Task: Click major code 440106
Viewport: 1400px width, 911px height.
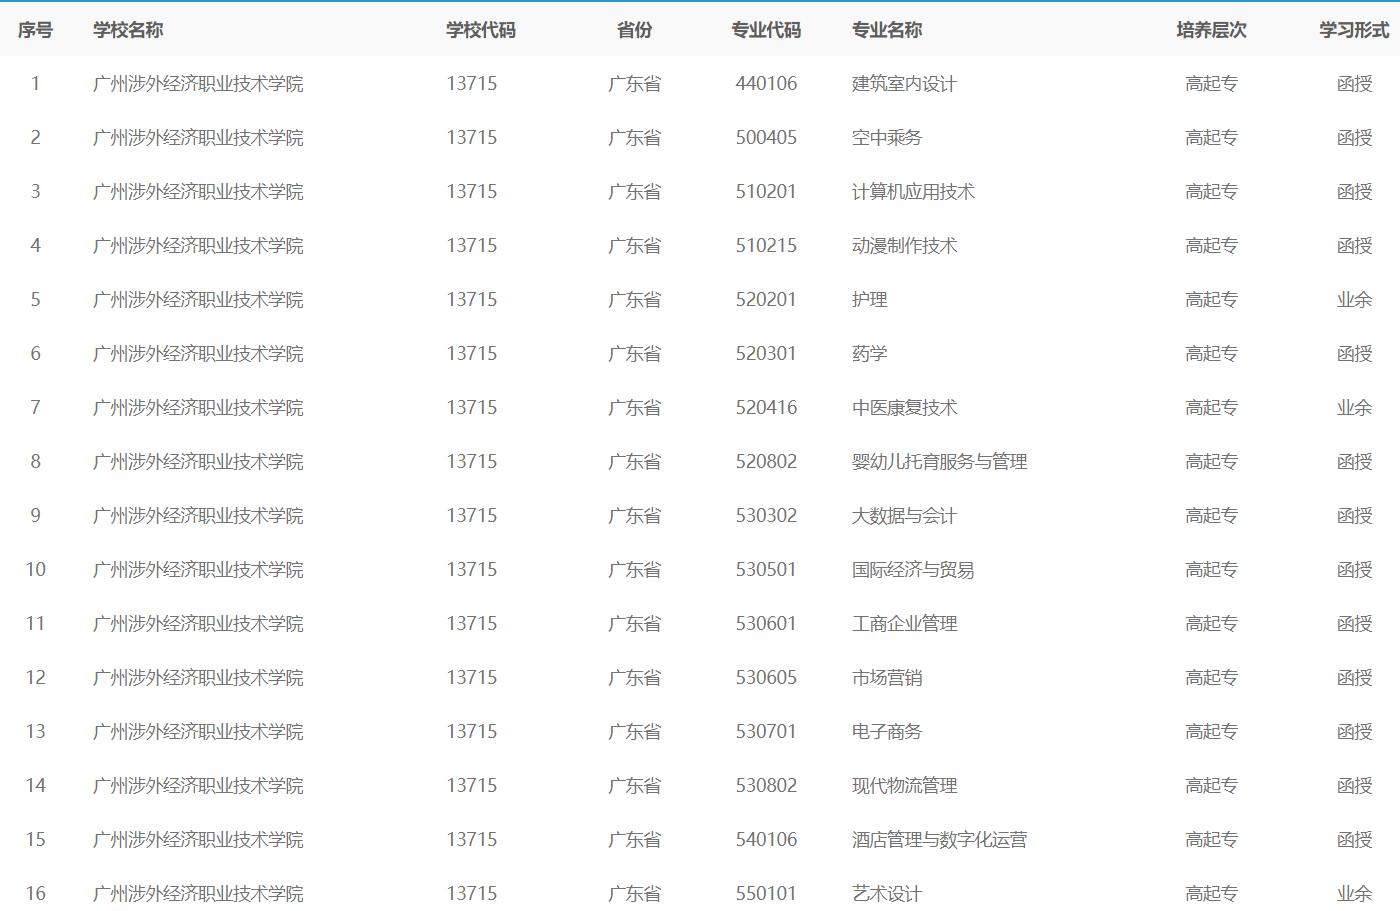Action: [x=766, y=84]
